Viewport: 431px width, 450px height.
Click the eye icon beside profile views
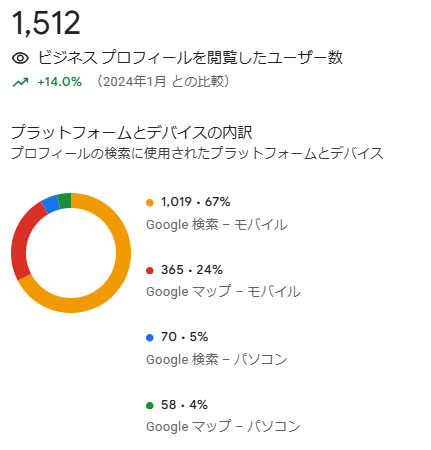click(20, 58)
